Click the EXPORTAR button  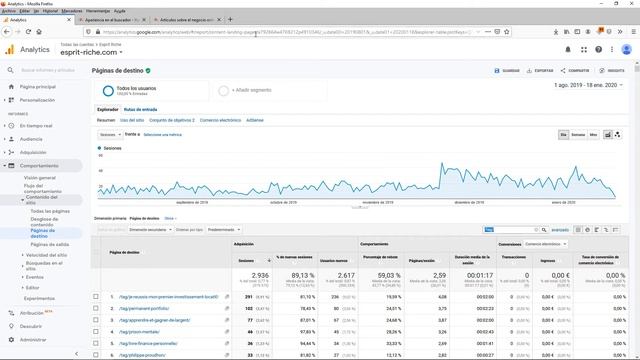[540, 71]
